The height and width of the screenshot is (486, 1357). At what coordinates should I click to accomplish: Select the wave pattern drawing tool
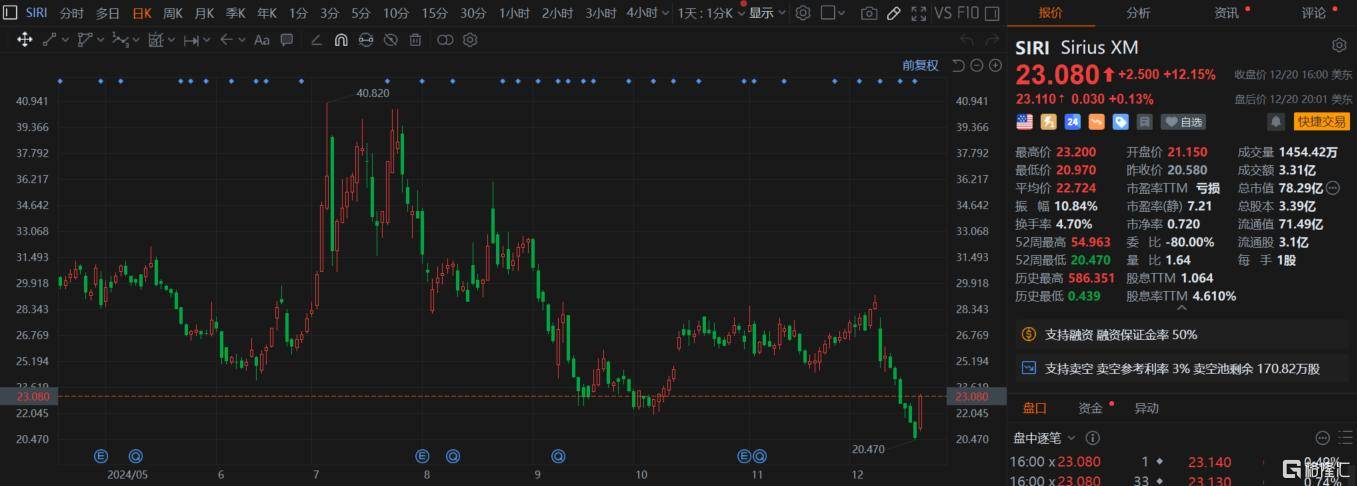pyautogui.click(x=120, y=40)
